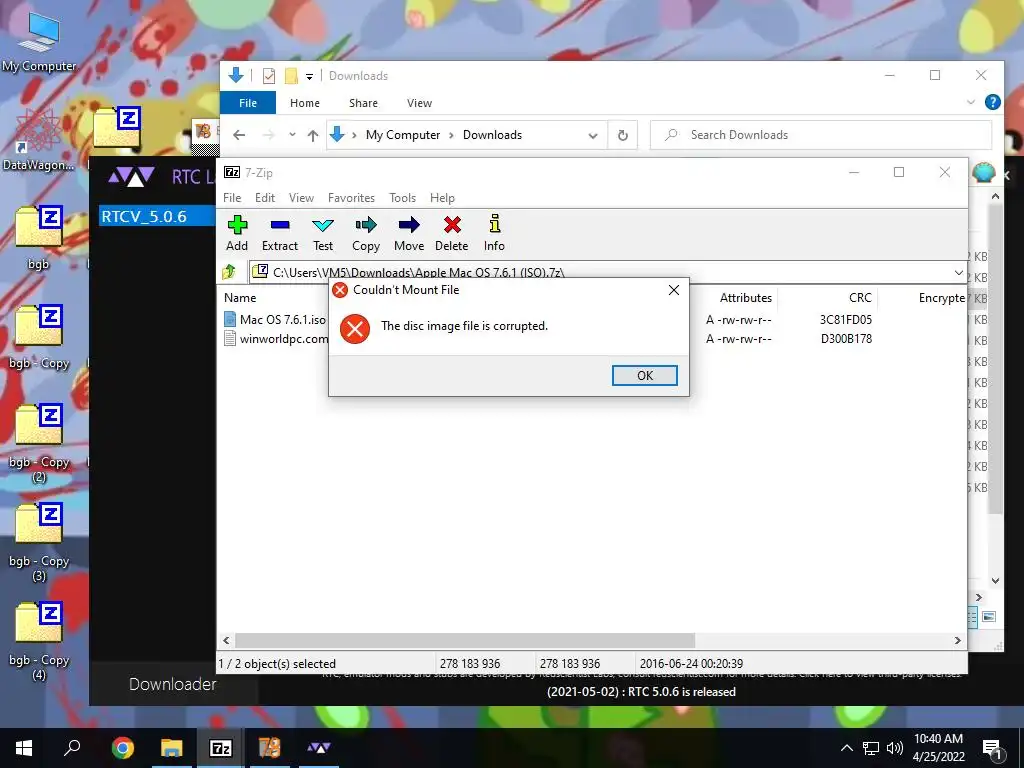Screen dimensions: 1024x768
Task: Open recent locations dropdown in Explorer
Action: [292, 135]
